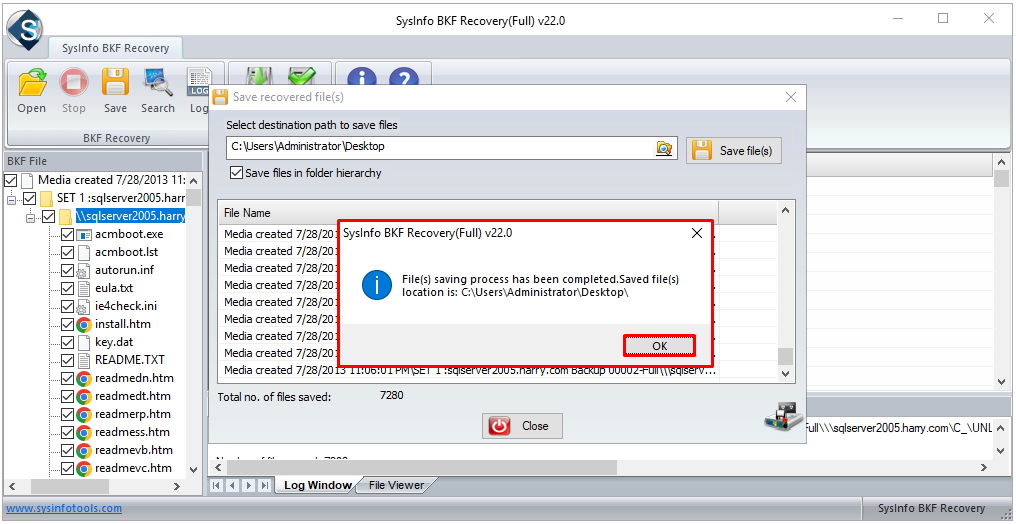Viewport: 1016px width, 524px height.
Task: Click tree horizontal scroll left arrow
Action: coord(11,486)
